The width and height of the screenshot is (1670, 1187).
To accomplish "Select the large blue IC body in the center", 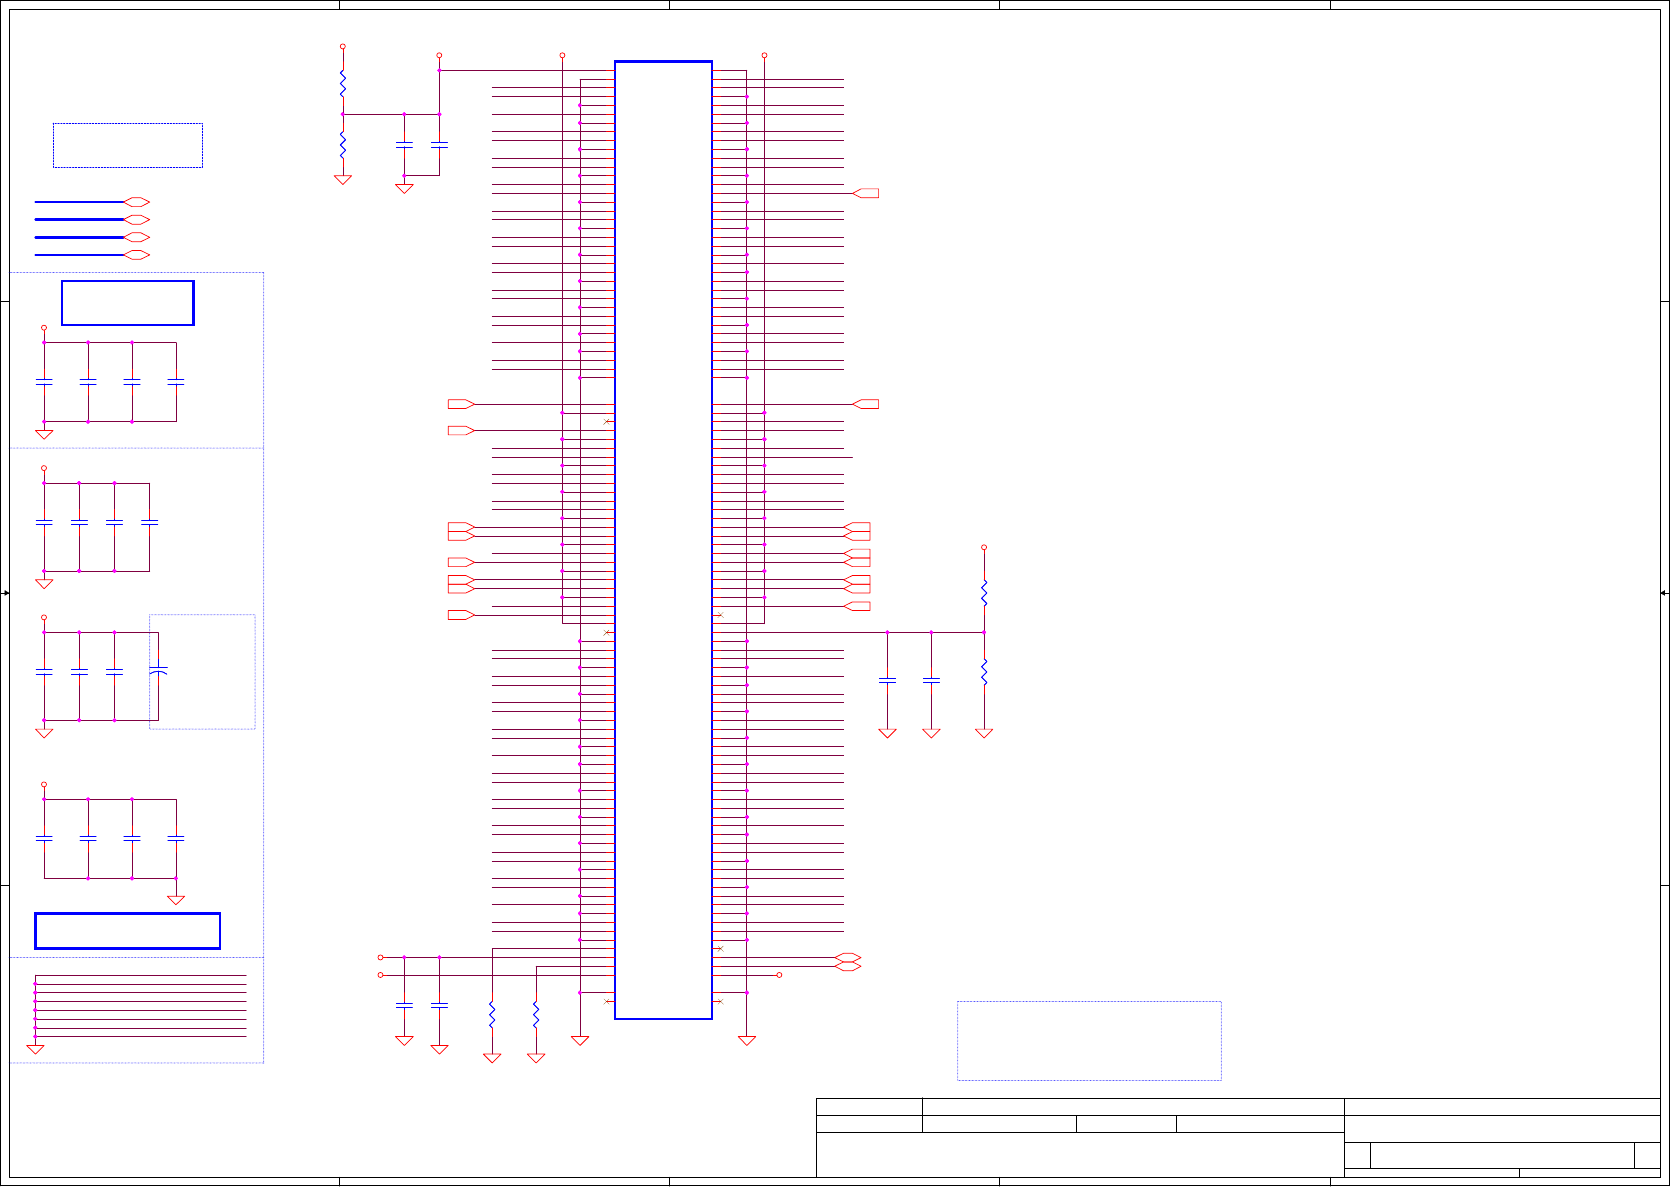I will 663,540.
